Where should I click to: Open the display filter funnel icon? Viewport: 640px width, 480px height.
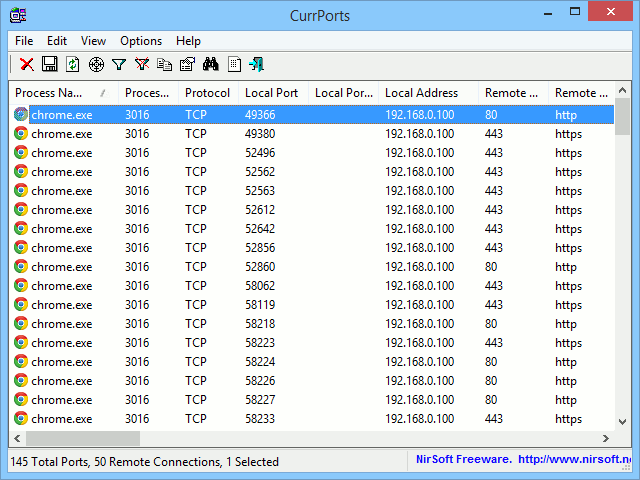point(119,64)
